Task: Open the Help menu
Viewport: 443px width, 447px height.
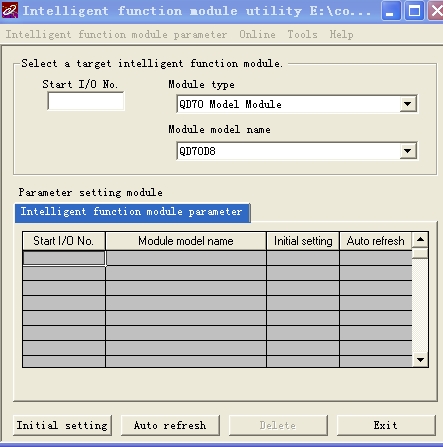Action: click(341, 35)
